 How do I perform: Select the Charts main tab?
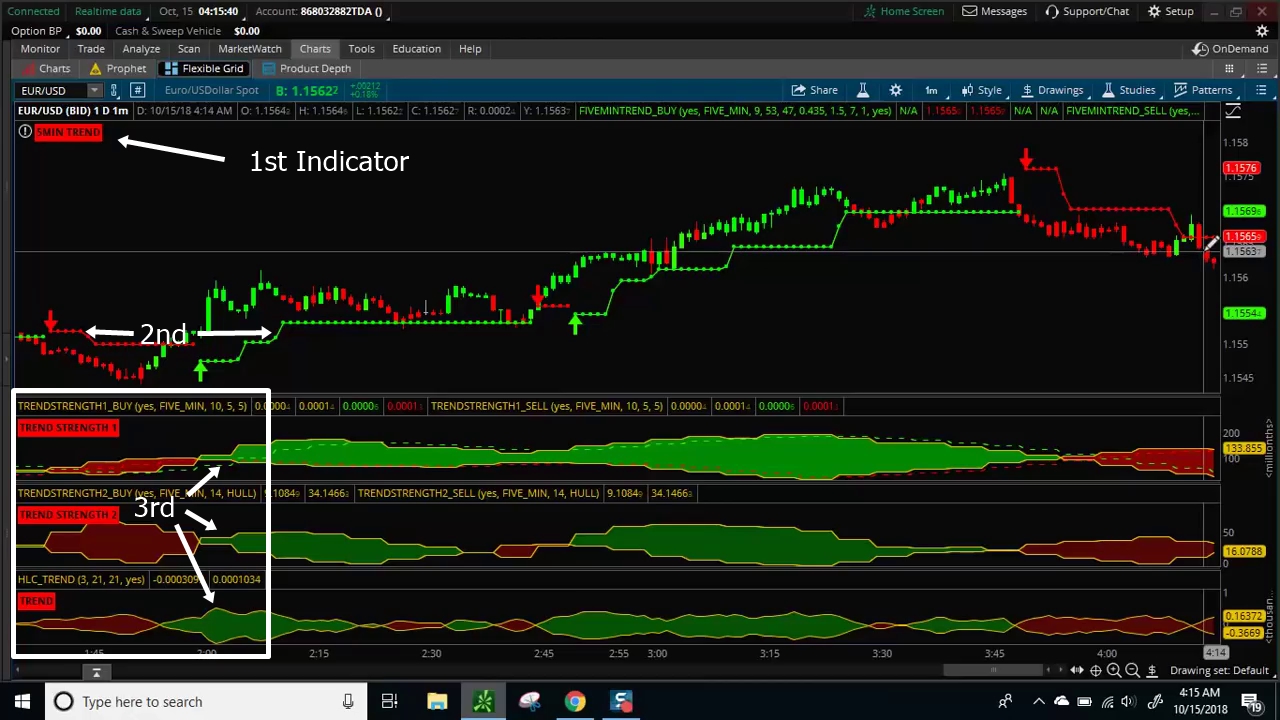coord(315,49)
